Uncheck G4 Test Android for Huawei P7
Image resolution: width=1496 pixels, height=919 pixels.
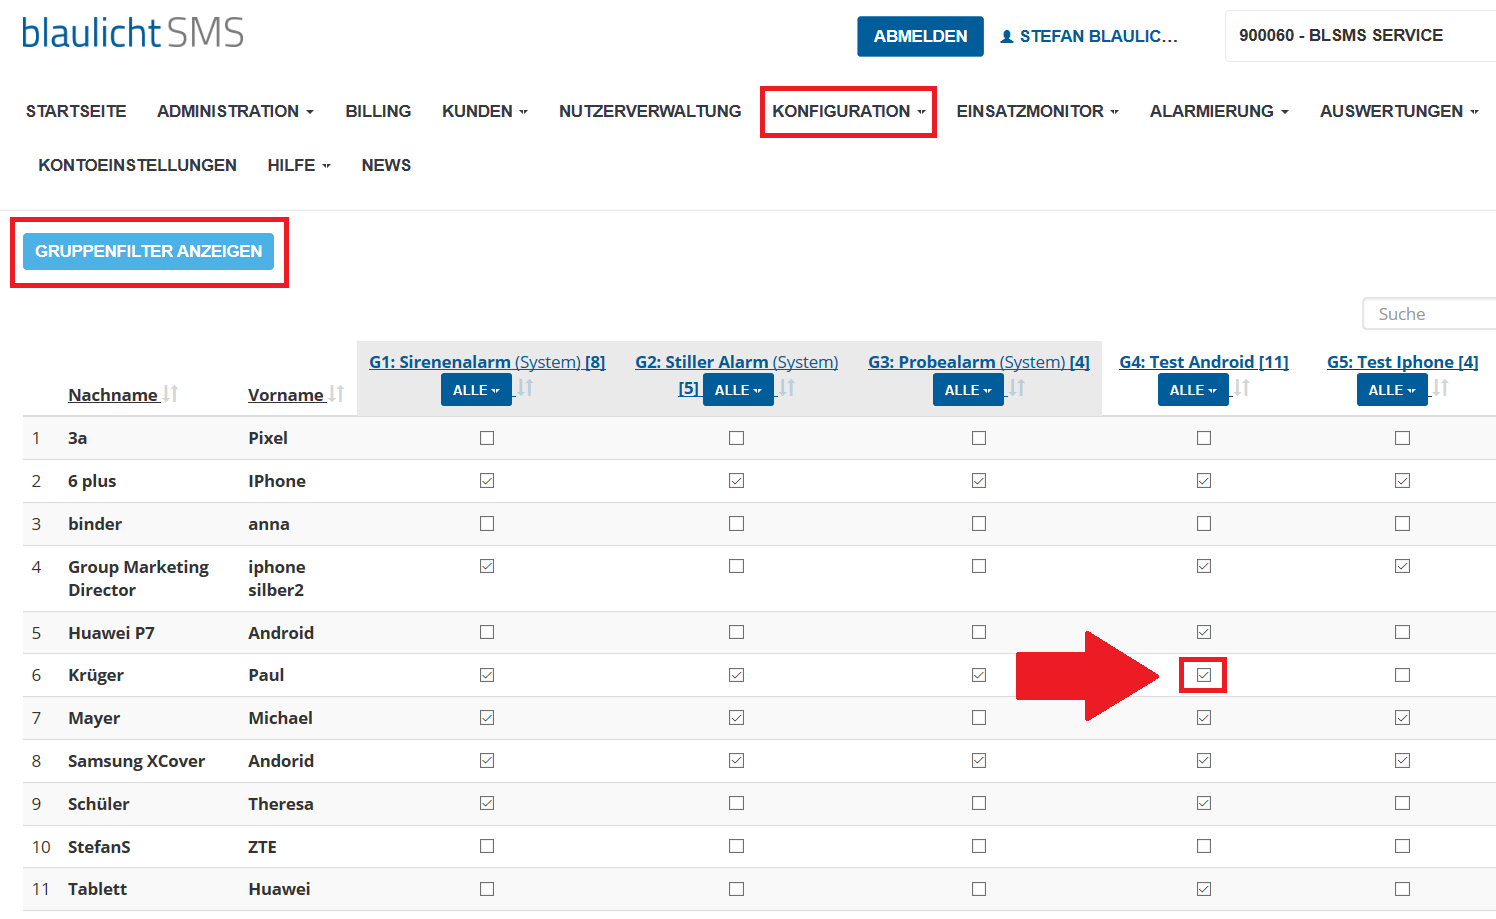1204,632
